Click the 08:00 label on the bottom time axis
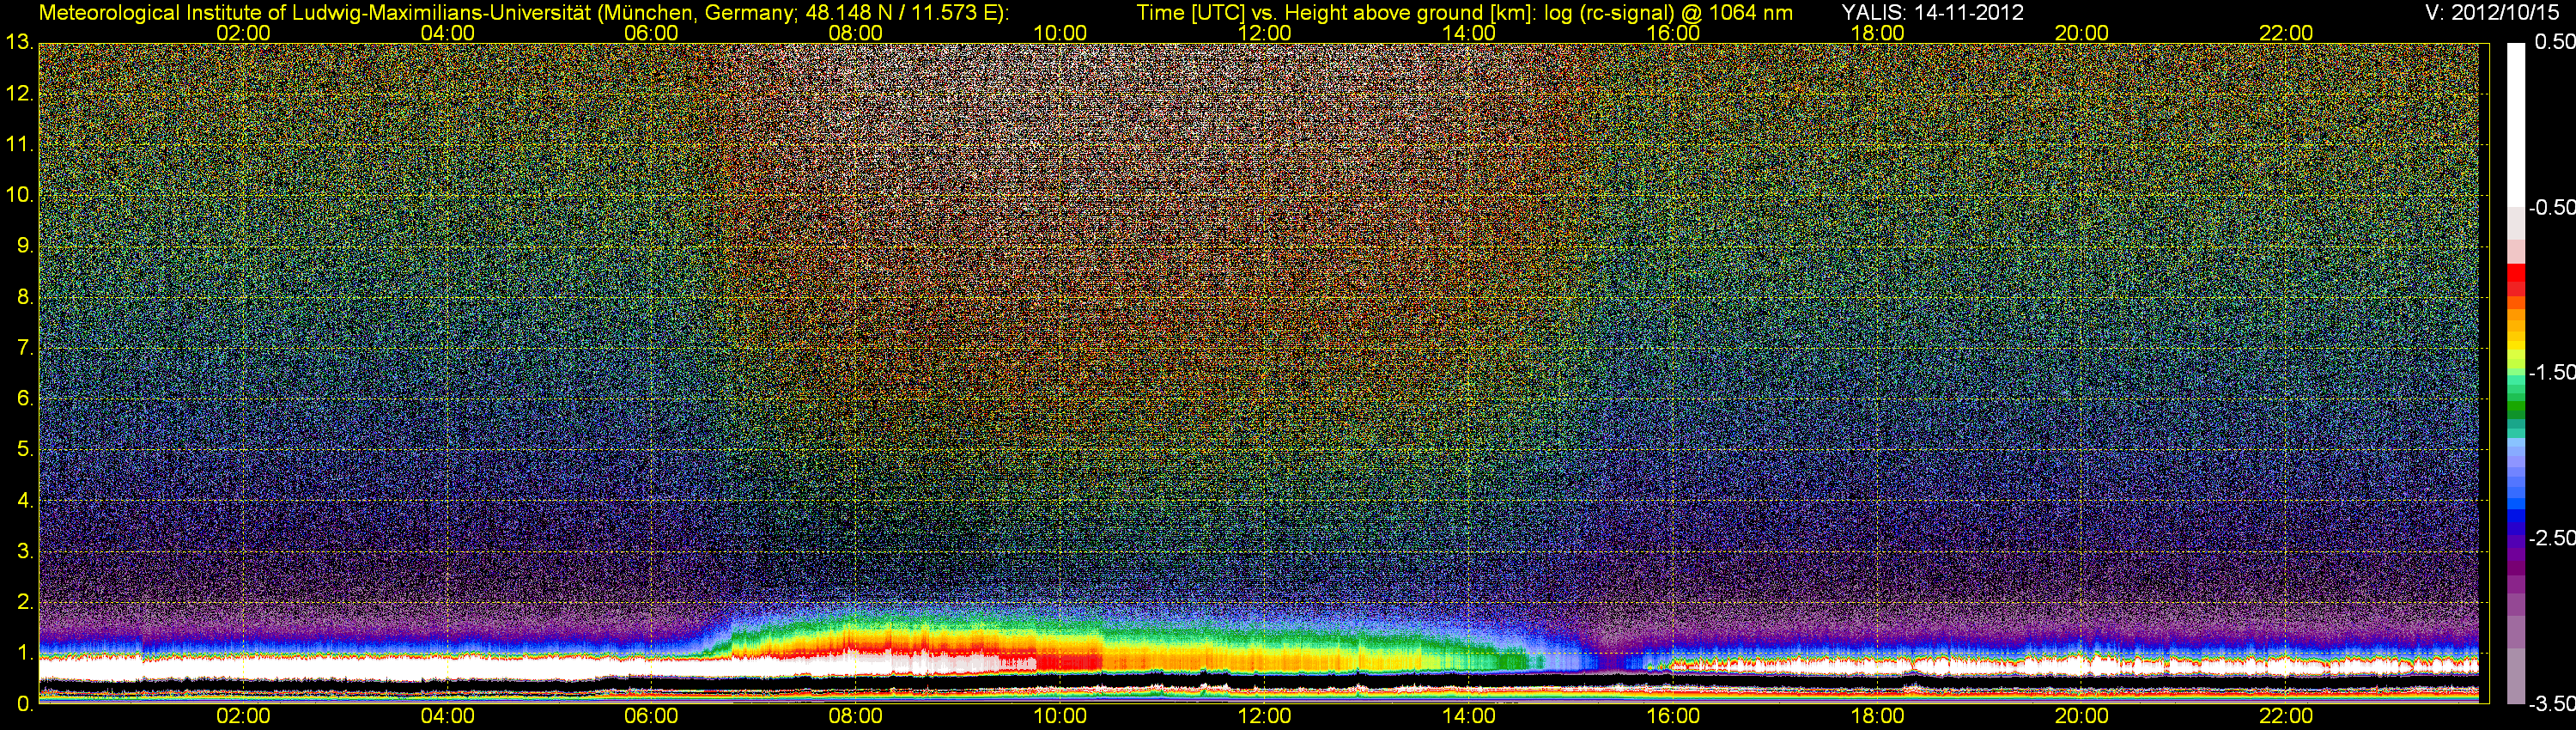 click(x=856, y=716)
